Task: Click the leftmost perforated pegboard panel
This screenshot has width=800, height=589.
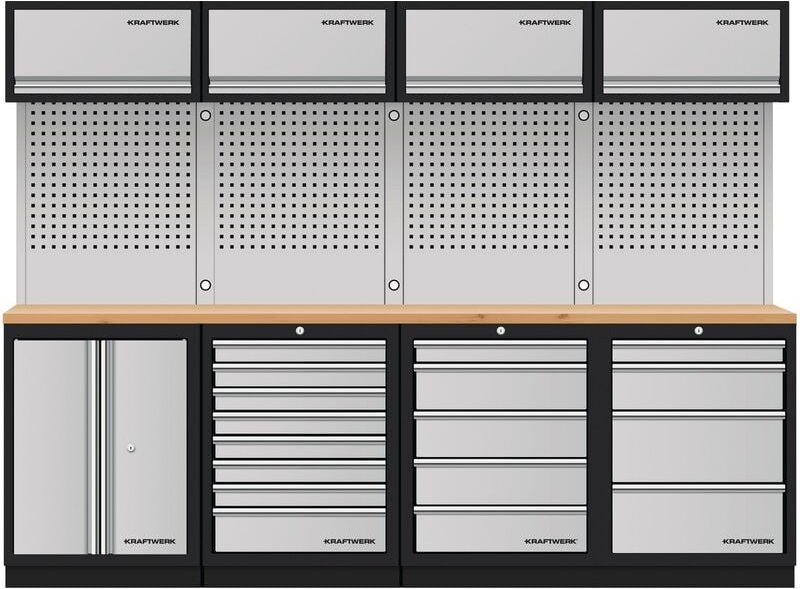Action: pos(108,200)
